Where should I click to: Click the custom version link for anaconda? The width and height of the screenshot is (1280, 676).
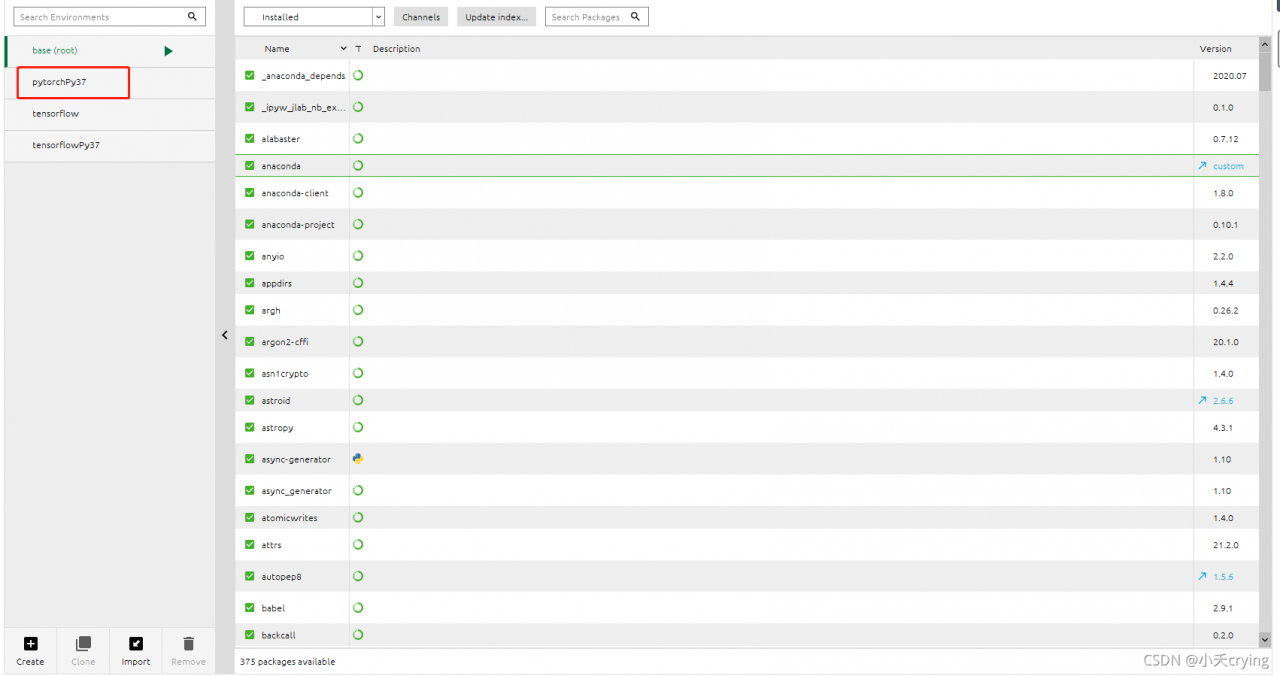point(1228,166)
